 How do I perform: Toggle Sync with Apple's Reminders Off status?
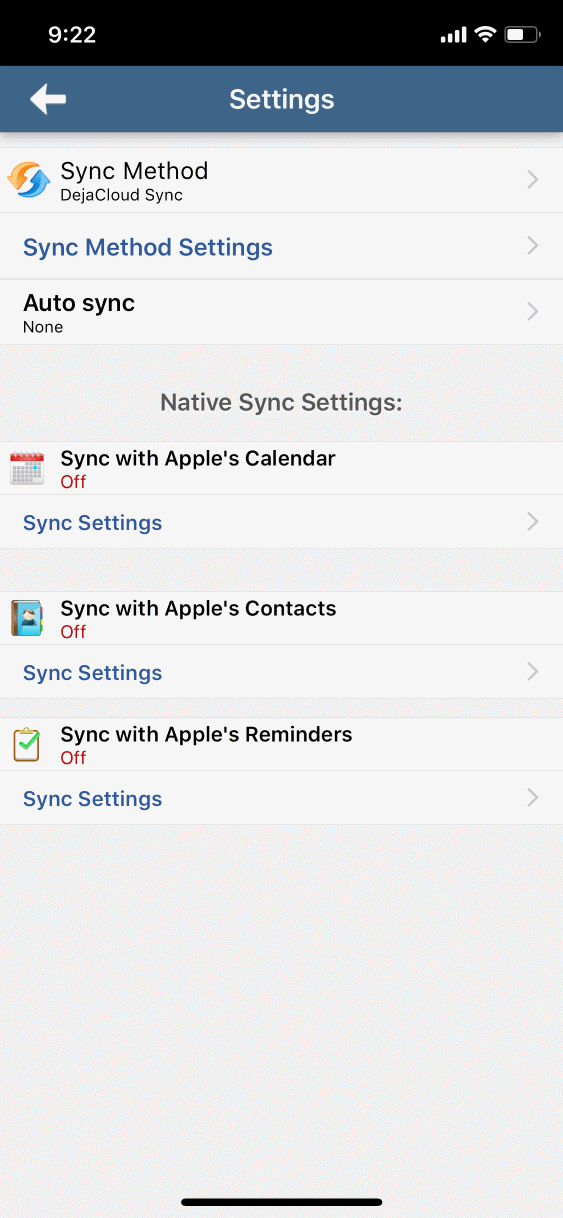coord(73,758)
